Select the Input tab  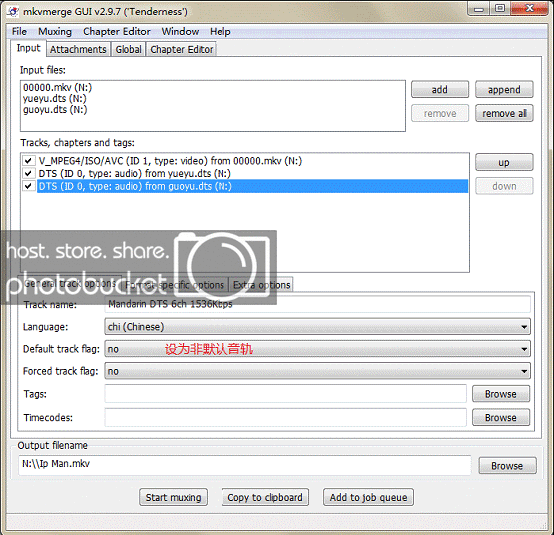coord(28,48)
